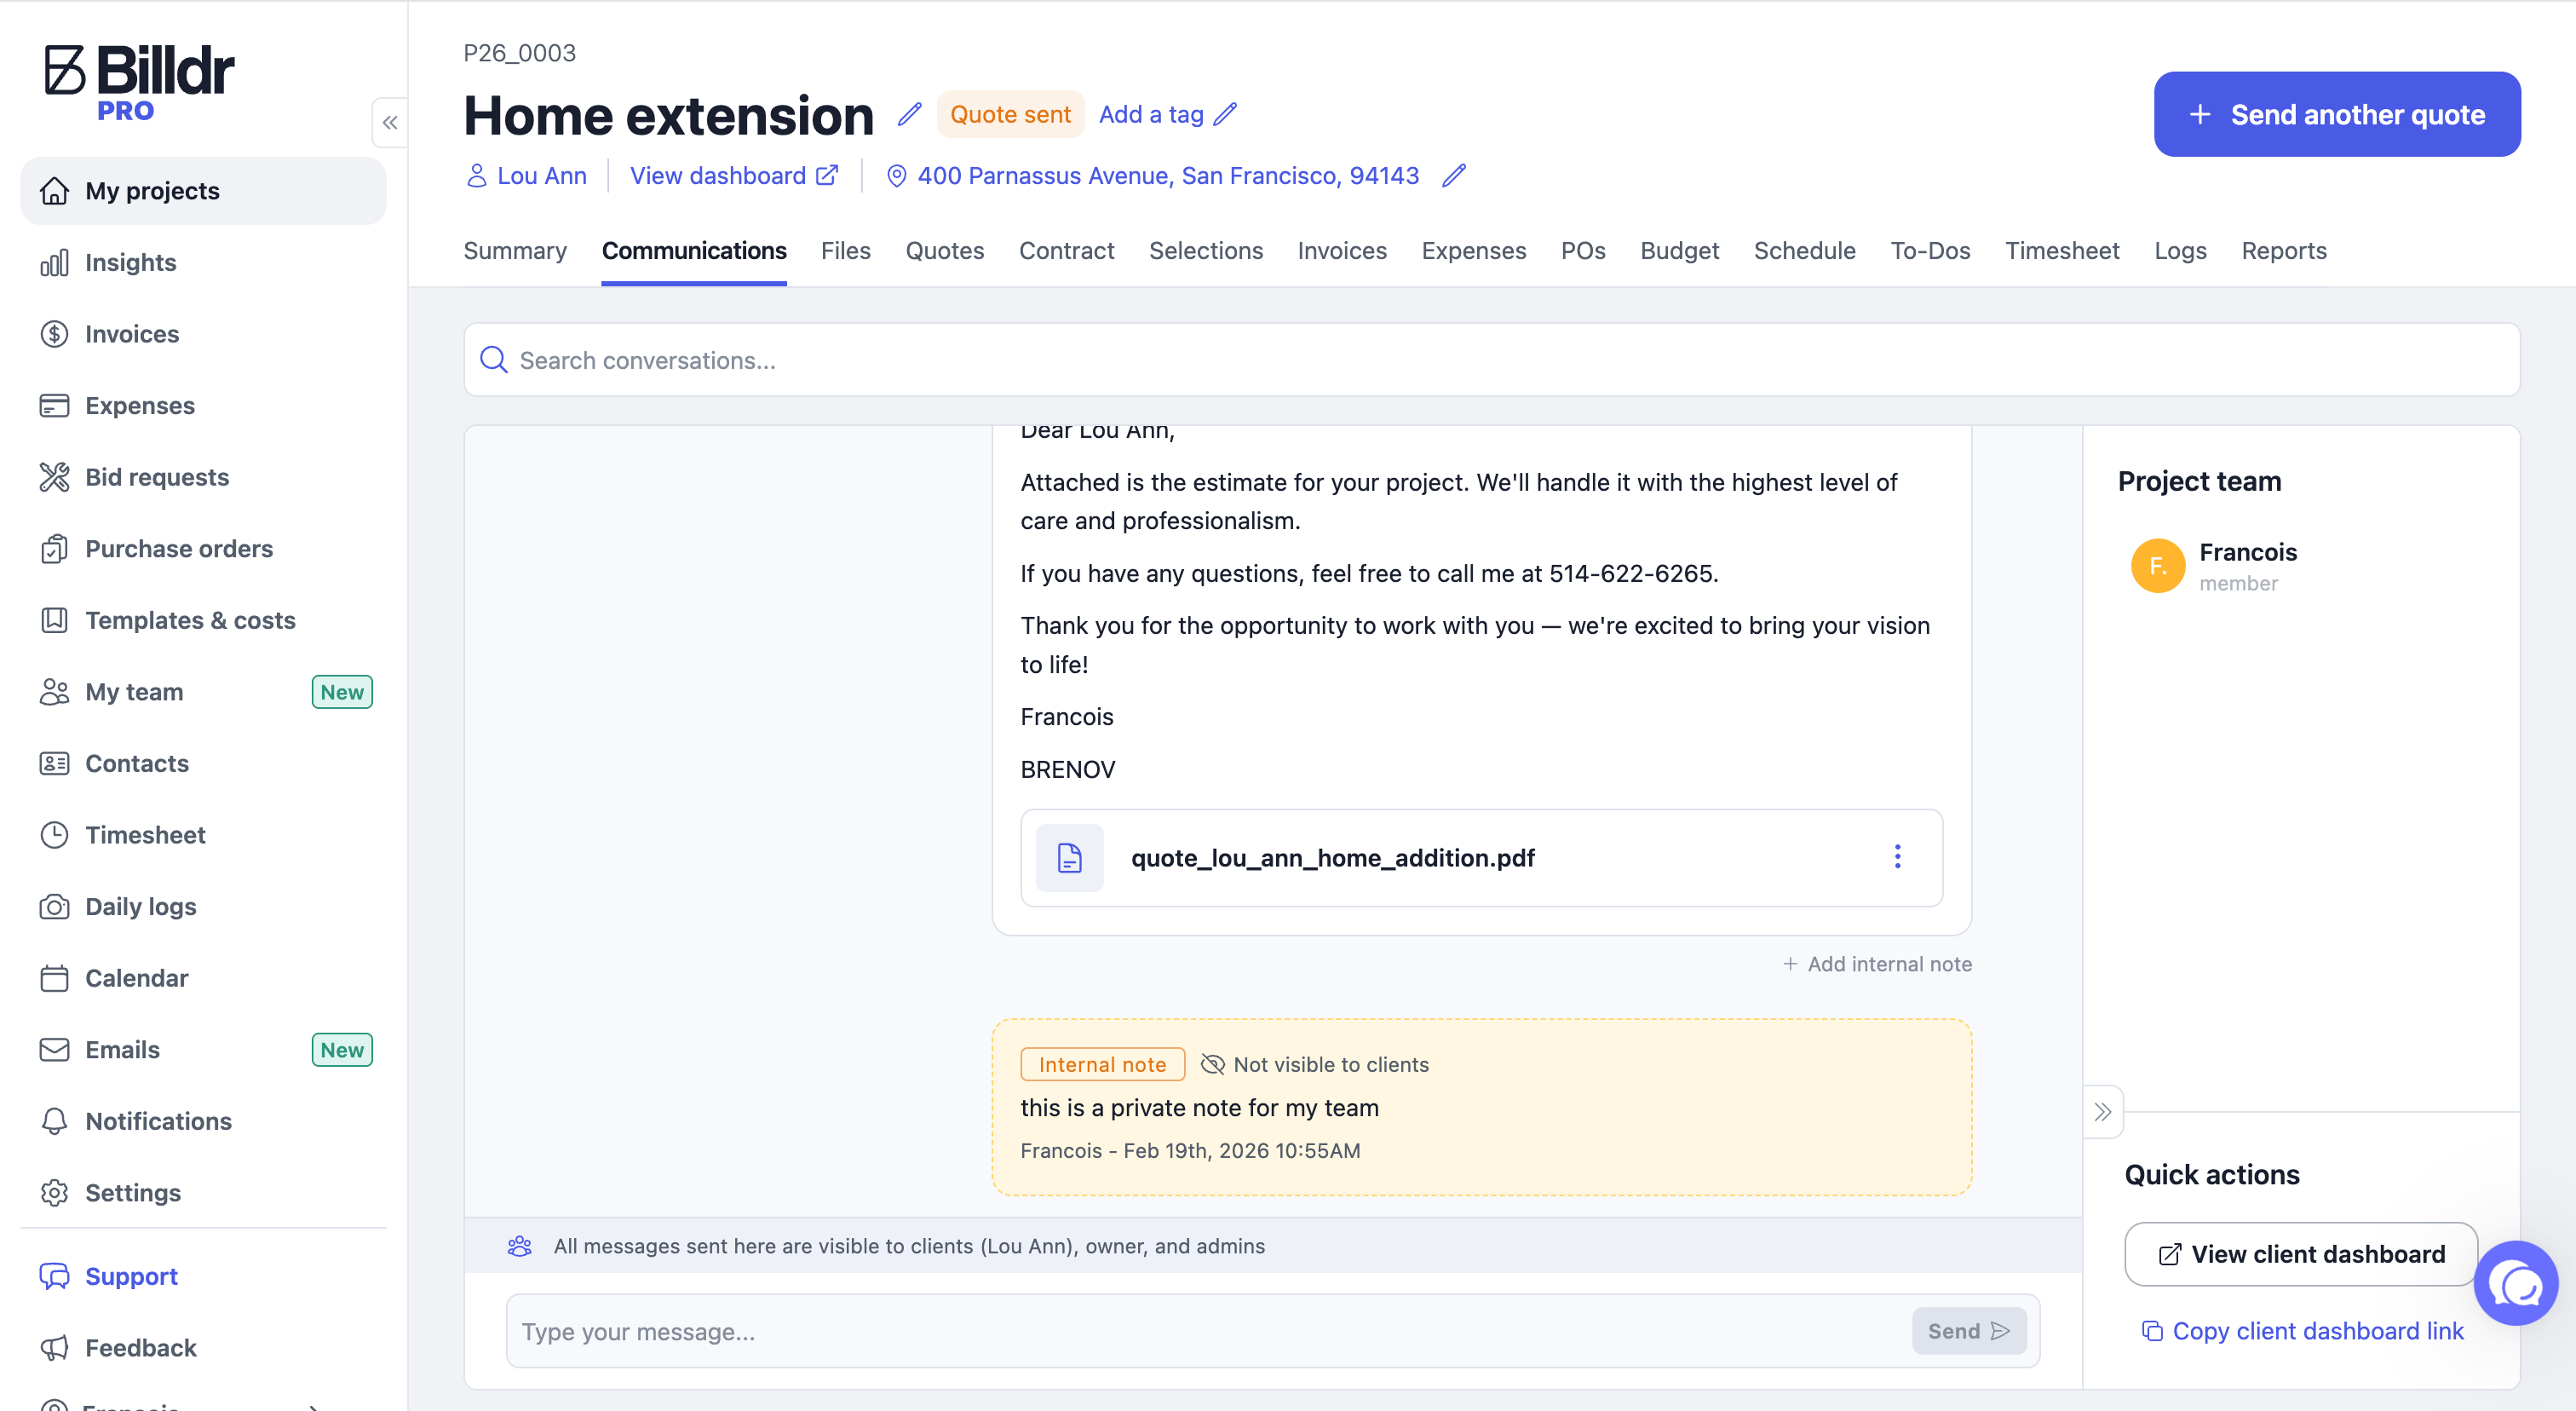Switch to the Quotes tab

944,251
